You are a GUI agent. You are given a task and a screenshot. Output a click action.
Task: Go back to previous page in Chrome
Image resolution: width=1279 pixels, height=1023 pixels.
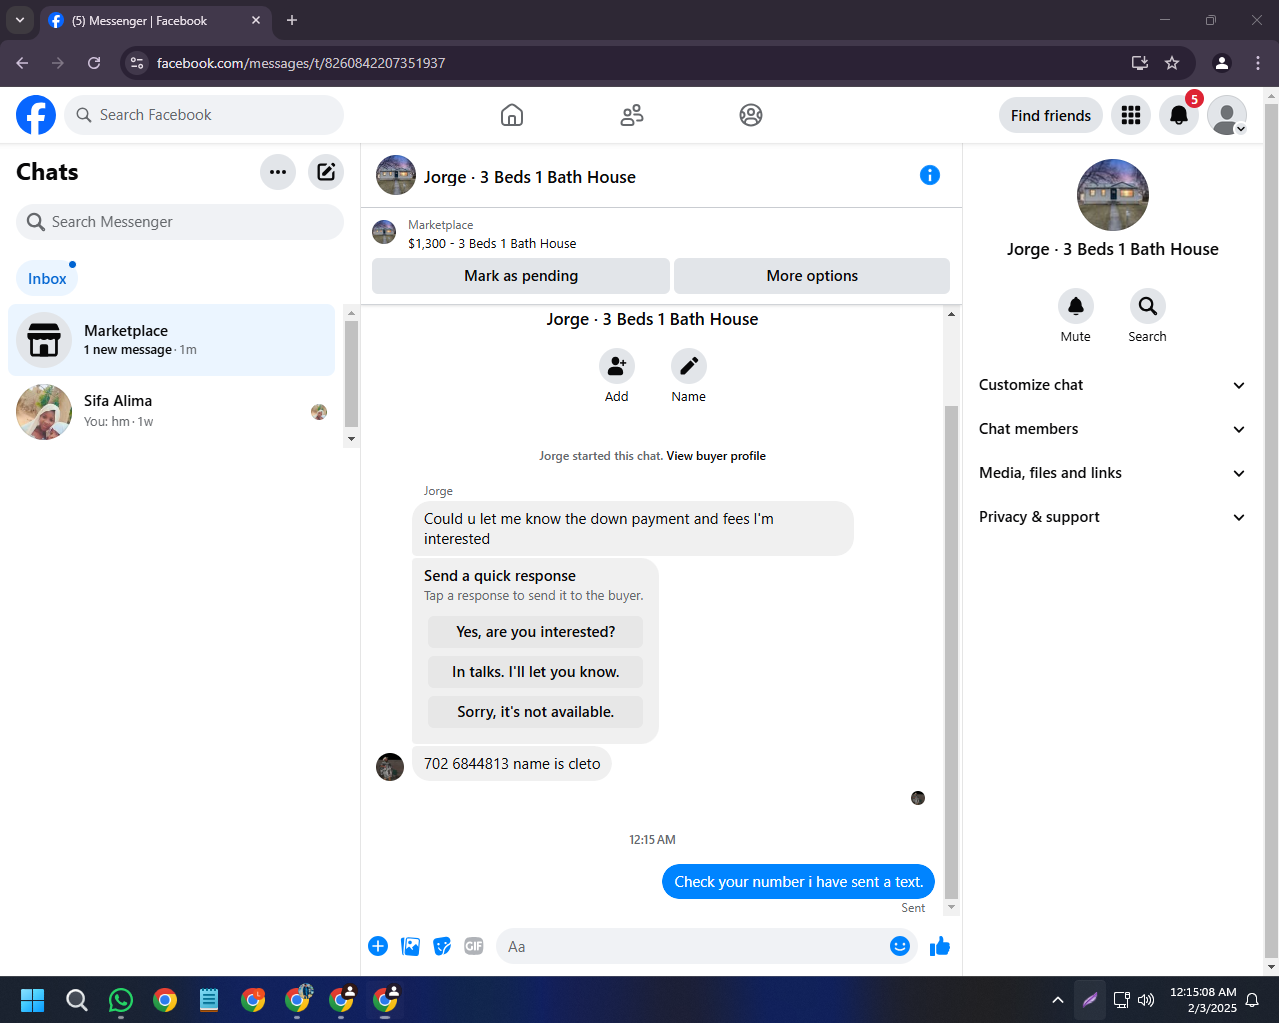point(22,63)
